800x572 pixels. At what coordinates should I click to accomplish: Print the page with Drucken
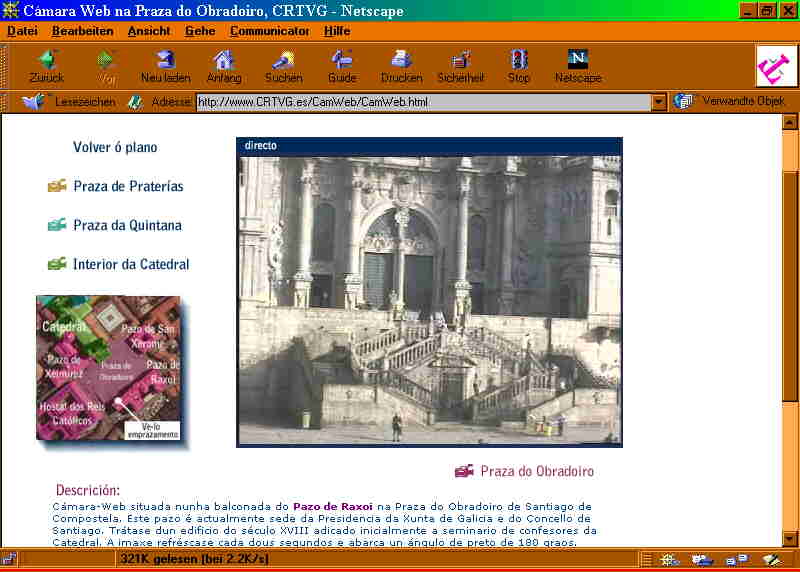(x=400, y=66)
